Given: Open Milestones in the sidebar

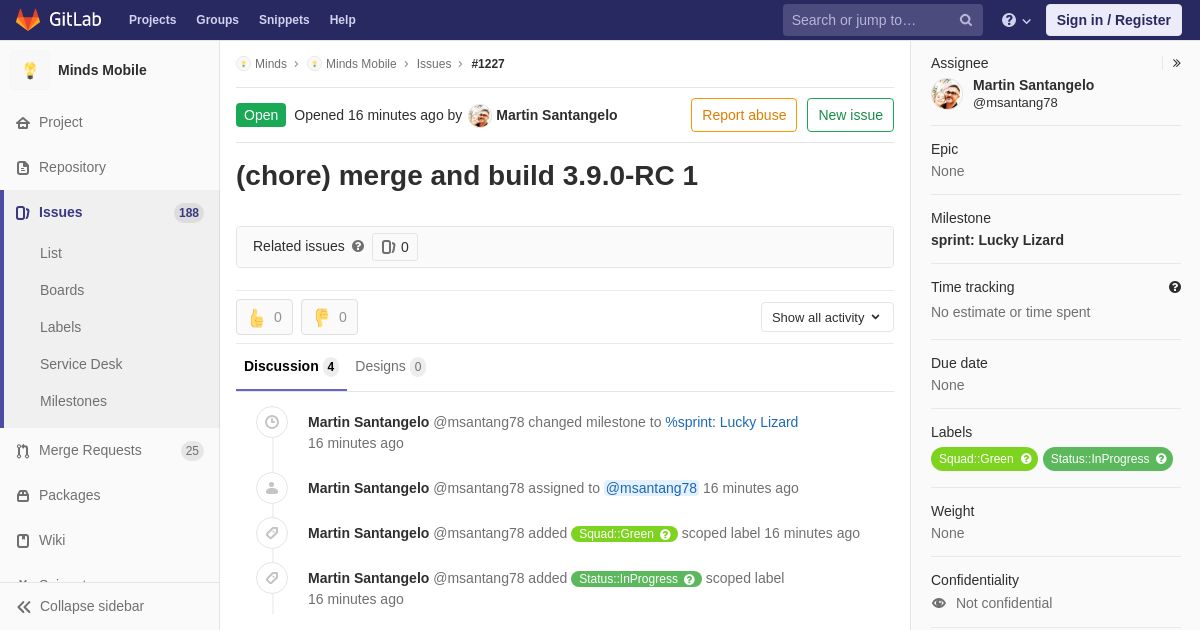Looking at the screenshot, I should click(x=73, y=401).
